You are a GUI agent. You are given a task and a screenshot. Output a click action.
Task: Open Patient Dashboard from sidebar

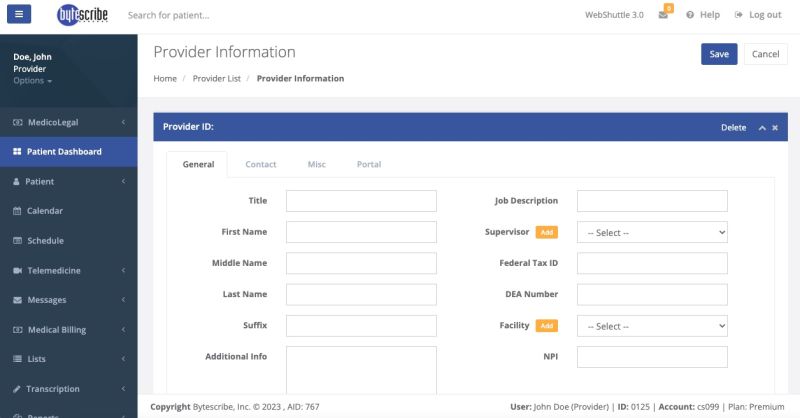click(x=64, y=152)
